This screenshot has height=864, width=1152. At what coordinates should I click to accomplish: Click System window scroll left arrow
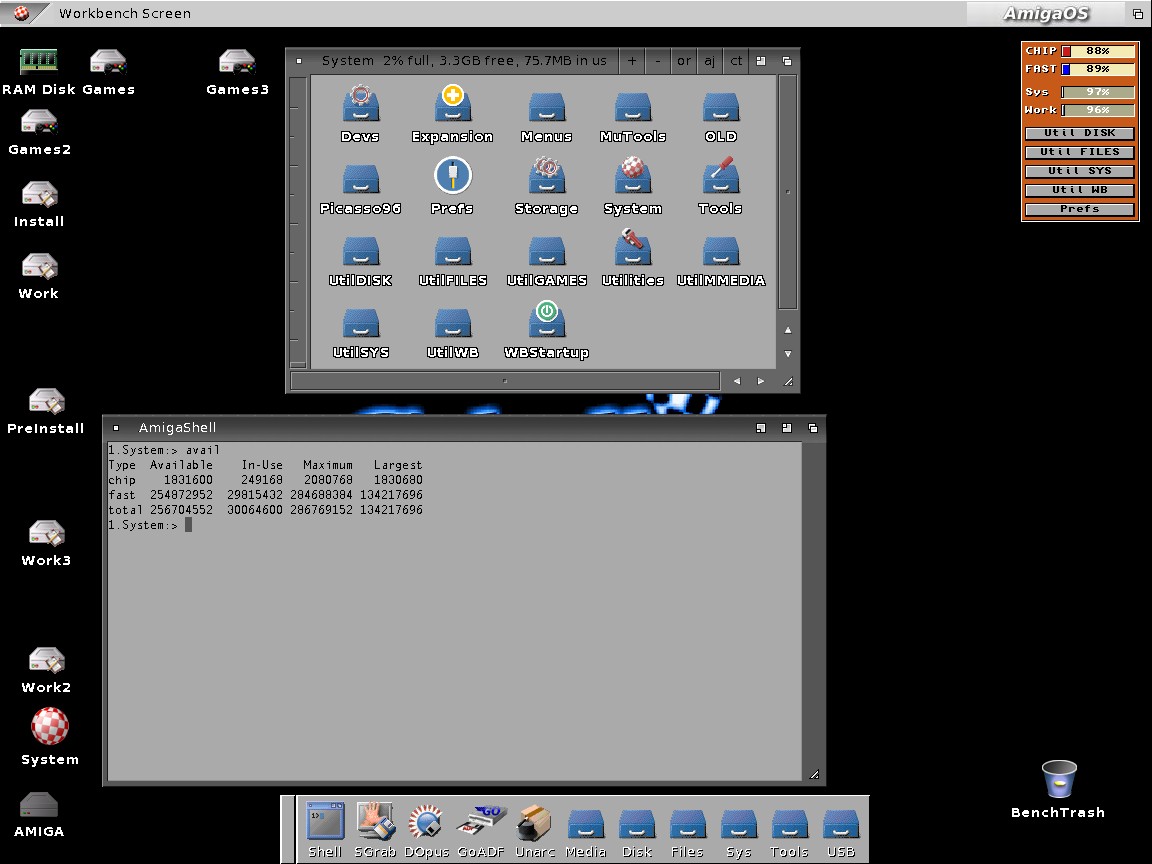[x=737, y=381]
